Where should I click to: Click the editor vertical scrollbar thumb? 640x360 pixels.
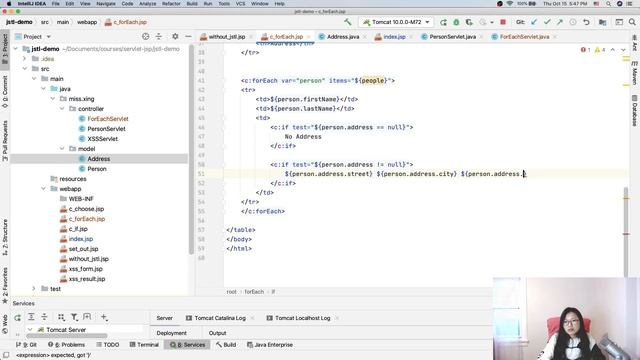(626, 233)
